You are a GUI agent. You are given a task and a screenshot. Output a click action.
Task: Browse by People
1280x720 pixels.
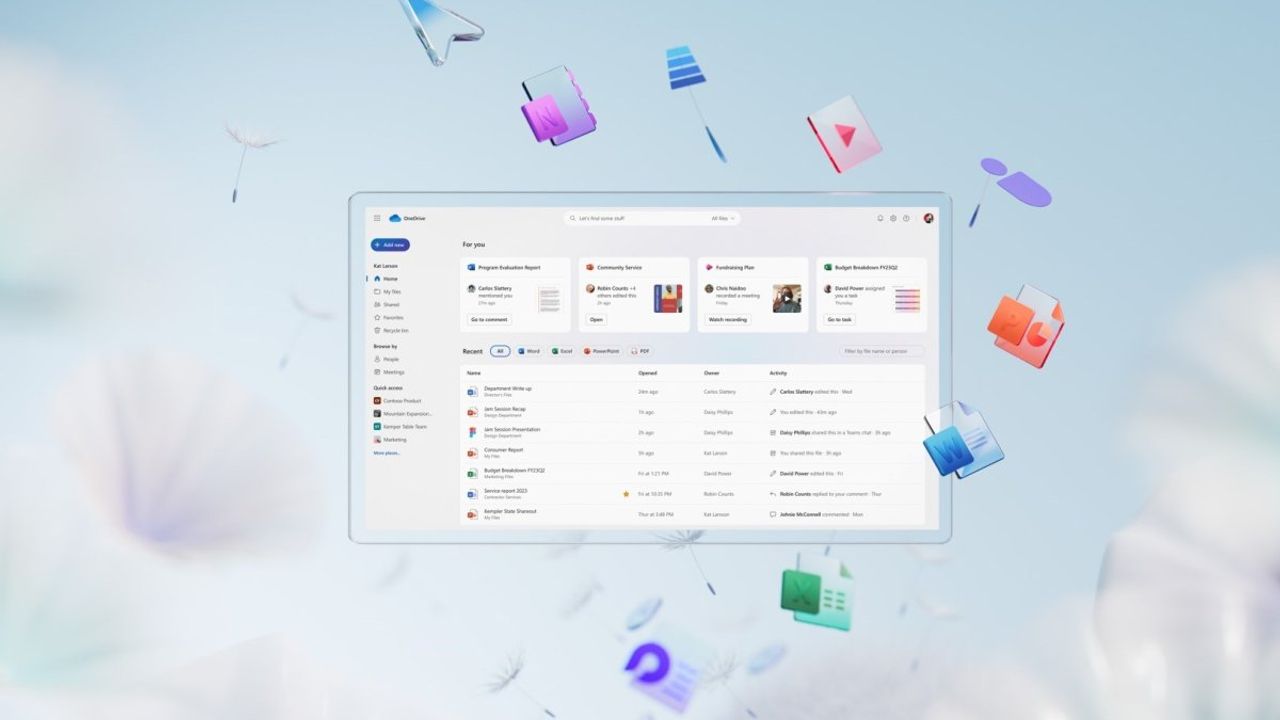point(386,359)
